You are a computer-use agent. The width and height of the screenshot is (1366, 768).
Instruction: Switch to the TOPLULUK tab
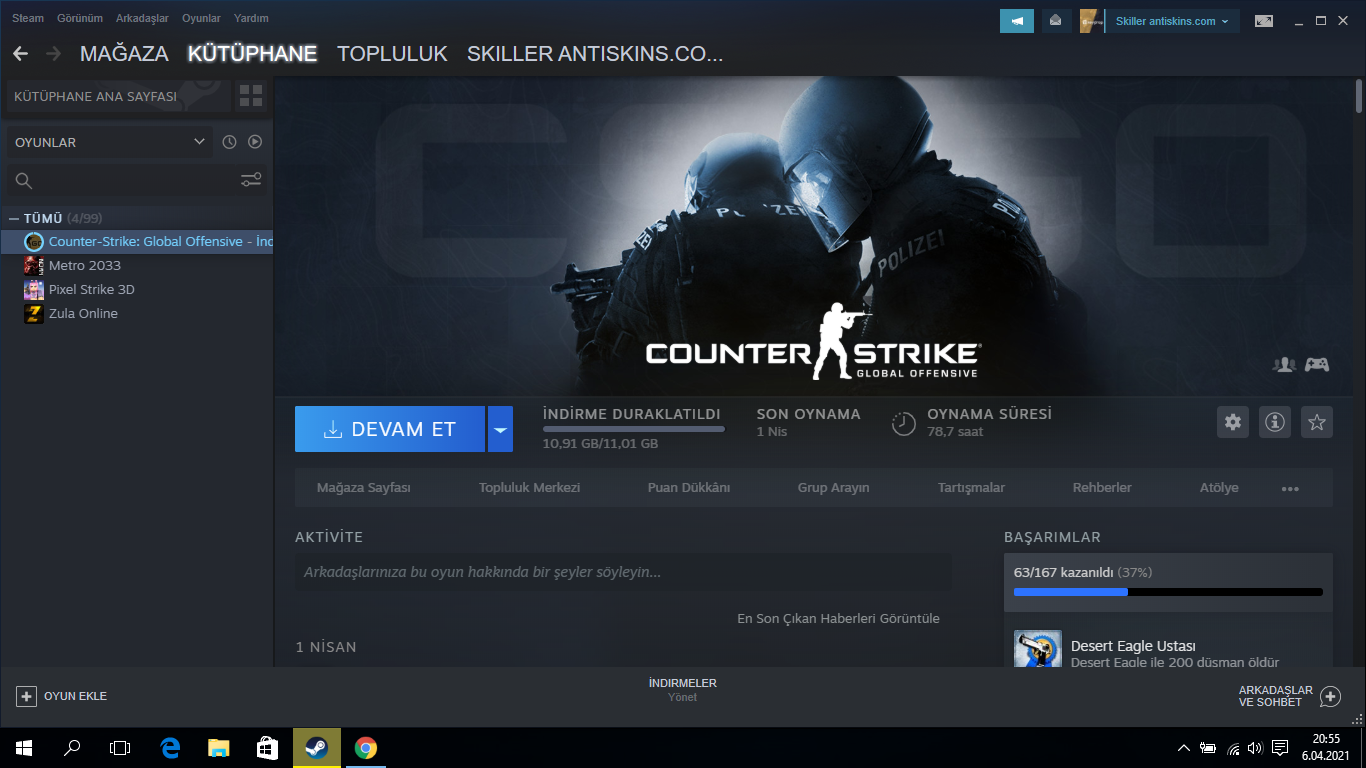tap(392, 54)
